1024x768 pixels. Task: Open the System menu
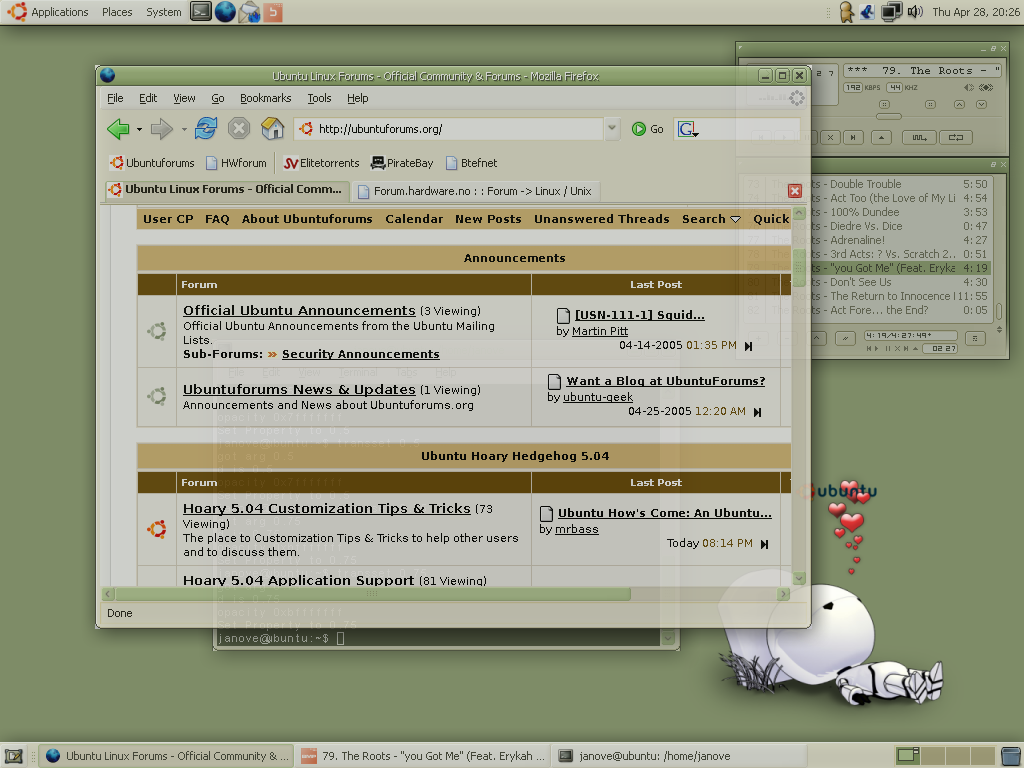coord(163,12)
